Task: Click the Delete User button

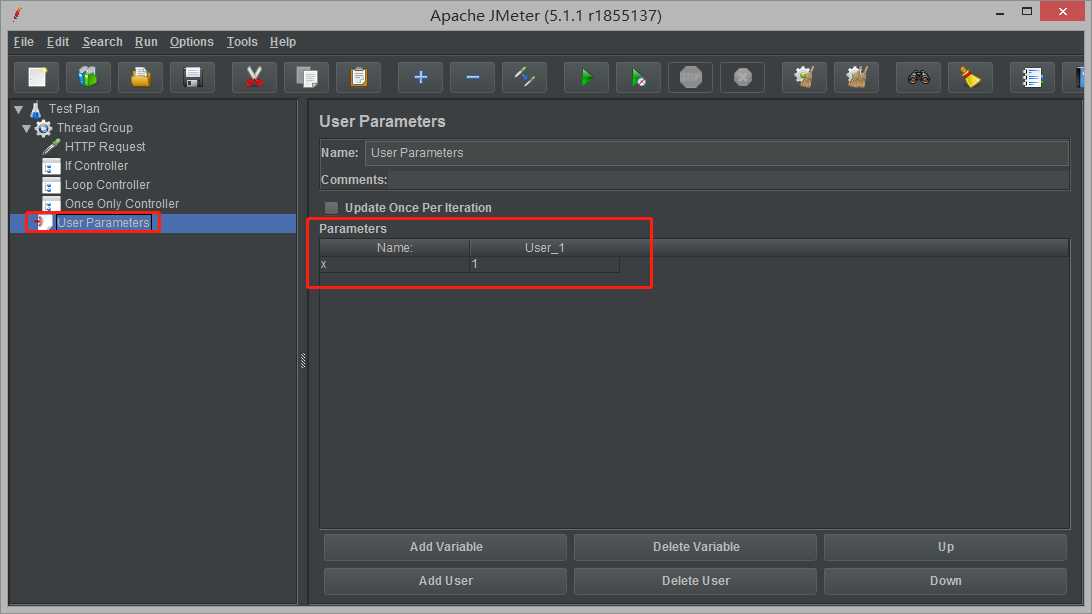Action: pos(696,581)
